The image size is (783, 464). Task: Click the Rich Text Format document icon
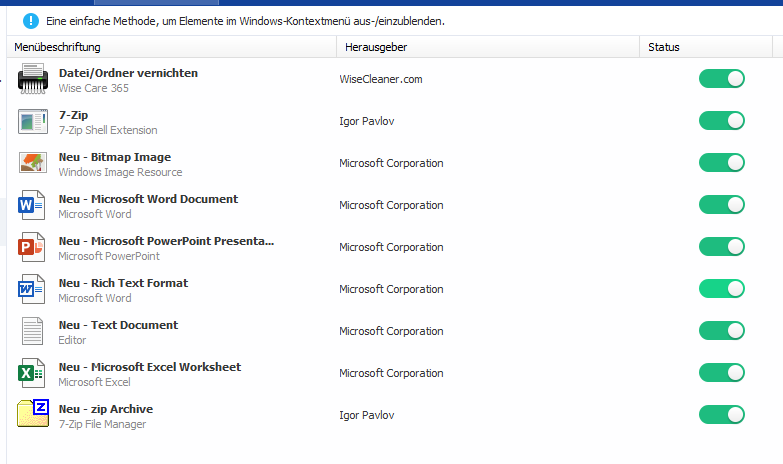pos(31,289)
